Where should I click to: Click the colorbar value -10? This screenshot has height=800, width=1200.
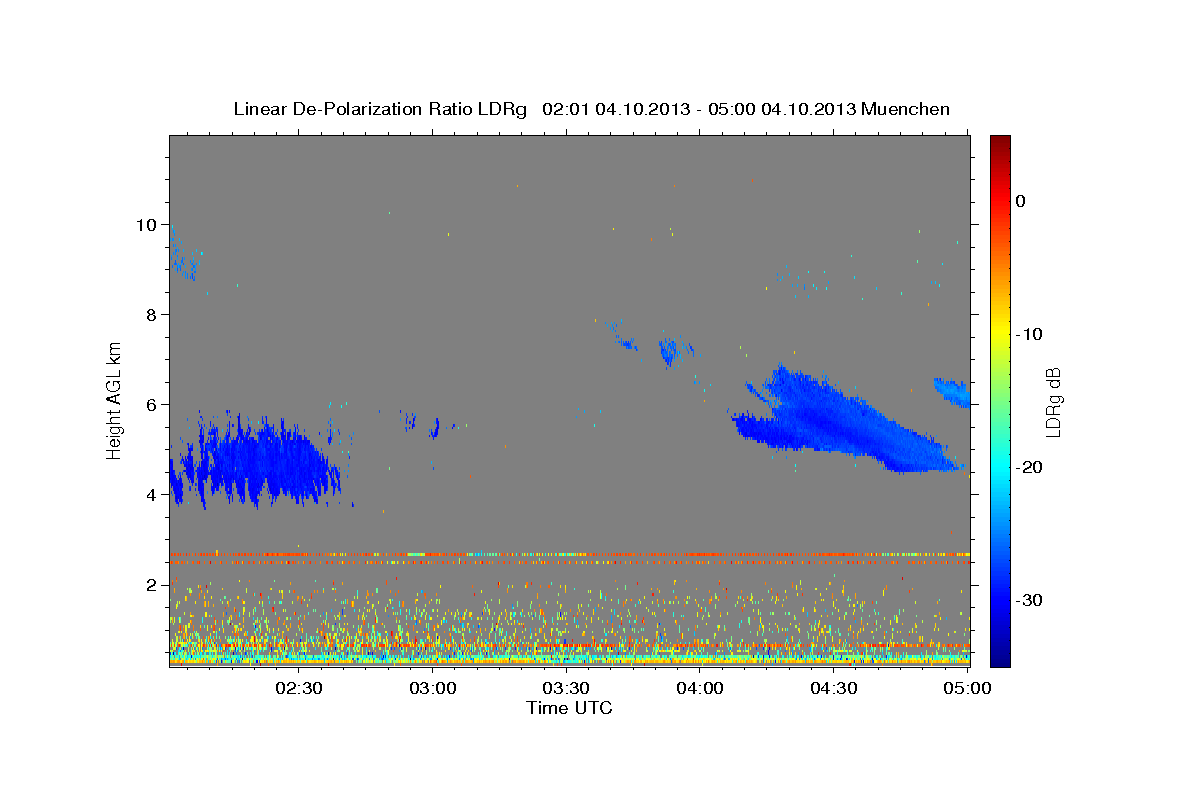tap(1029, 334)
